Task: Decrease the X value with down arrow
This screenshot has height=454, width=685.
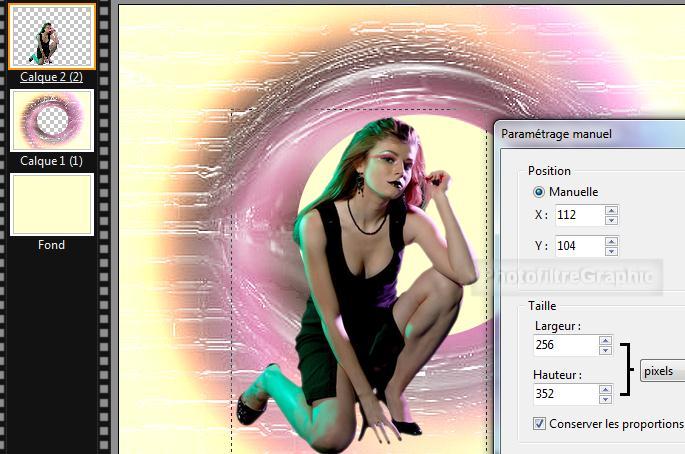Action: [611, 220]
